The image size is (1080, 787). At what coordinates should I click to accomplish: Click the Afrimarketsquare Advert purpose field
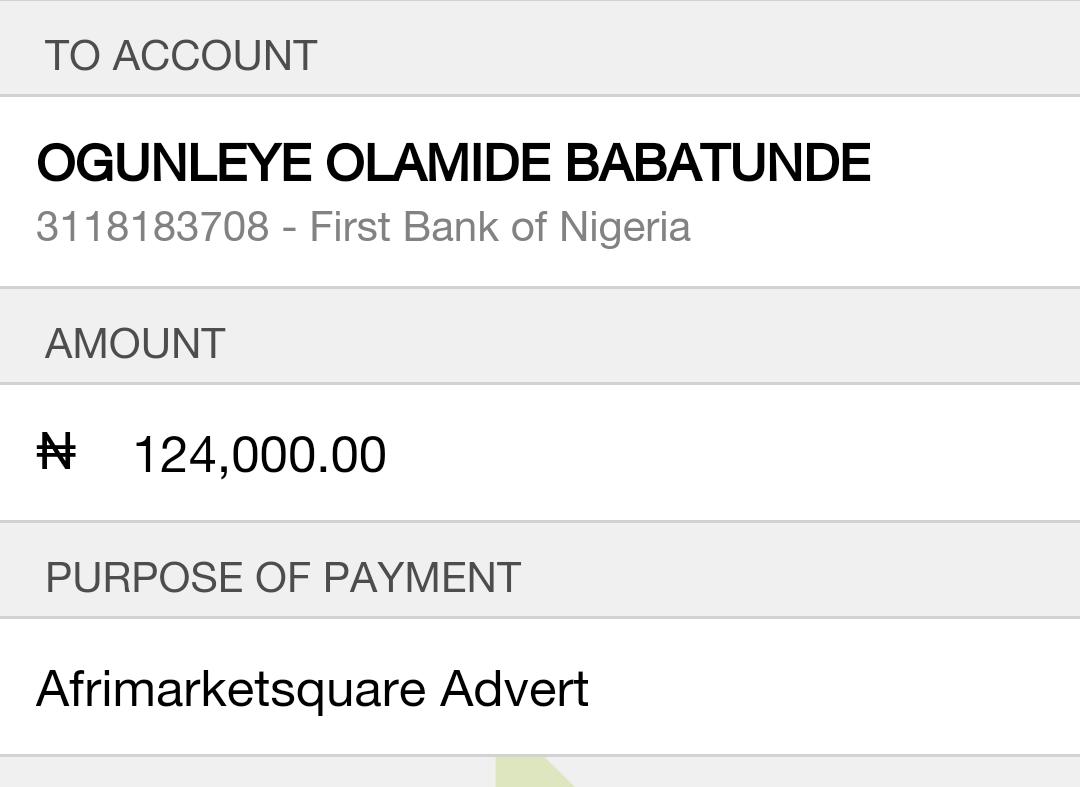[x=312, y=689]
